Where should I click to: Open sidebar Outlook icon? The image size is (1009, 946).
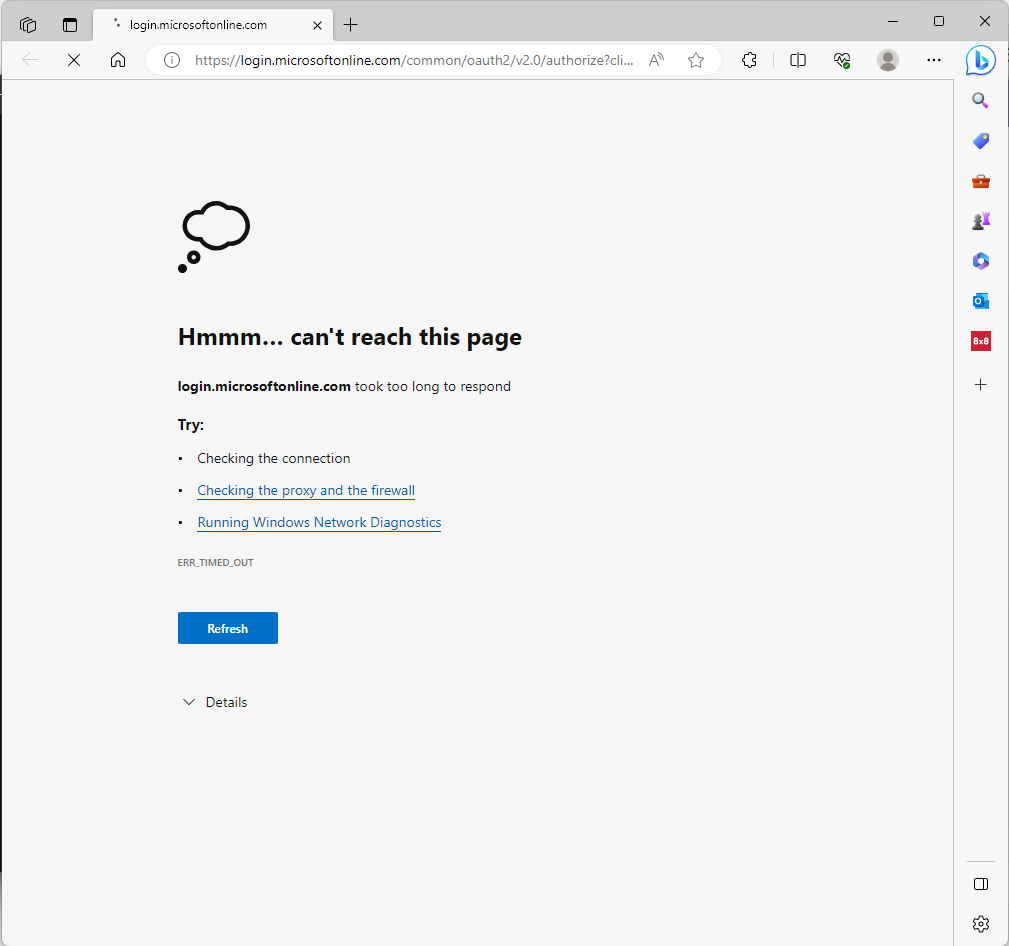pos(981,301)
